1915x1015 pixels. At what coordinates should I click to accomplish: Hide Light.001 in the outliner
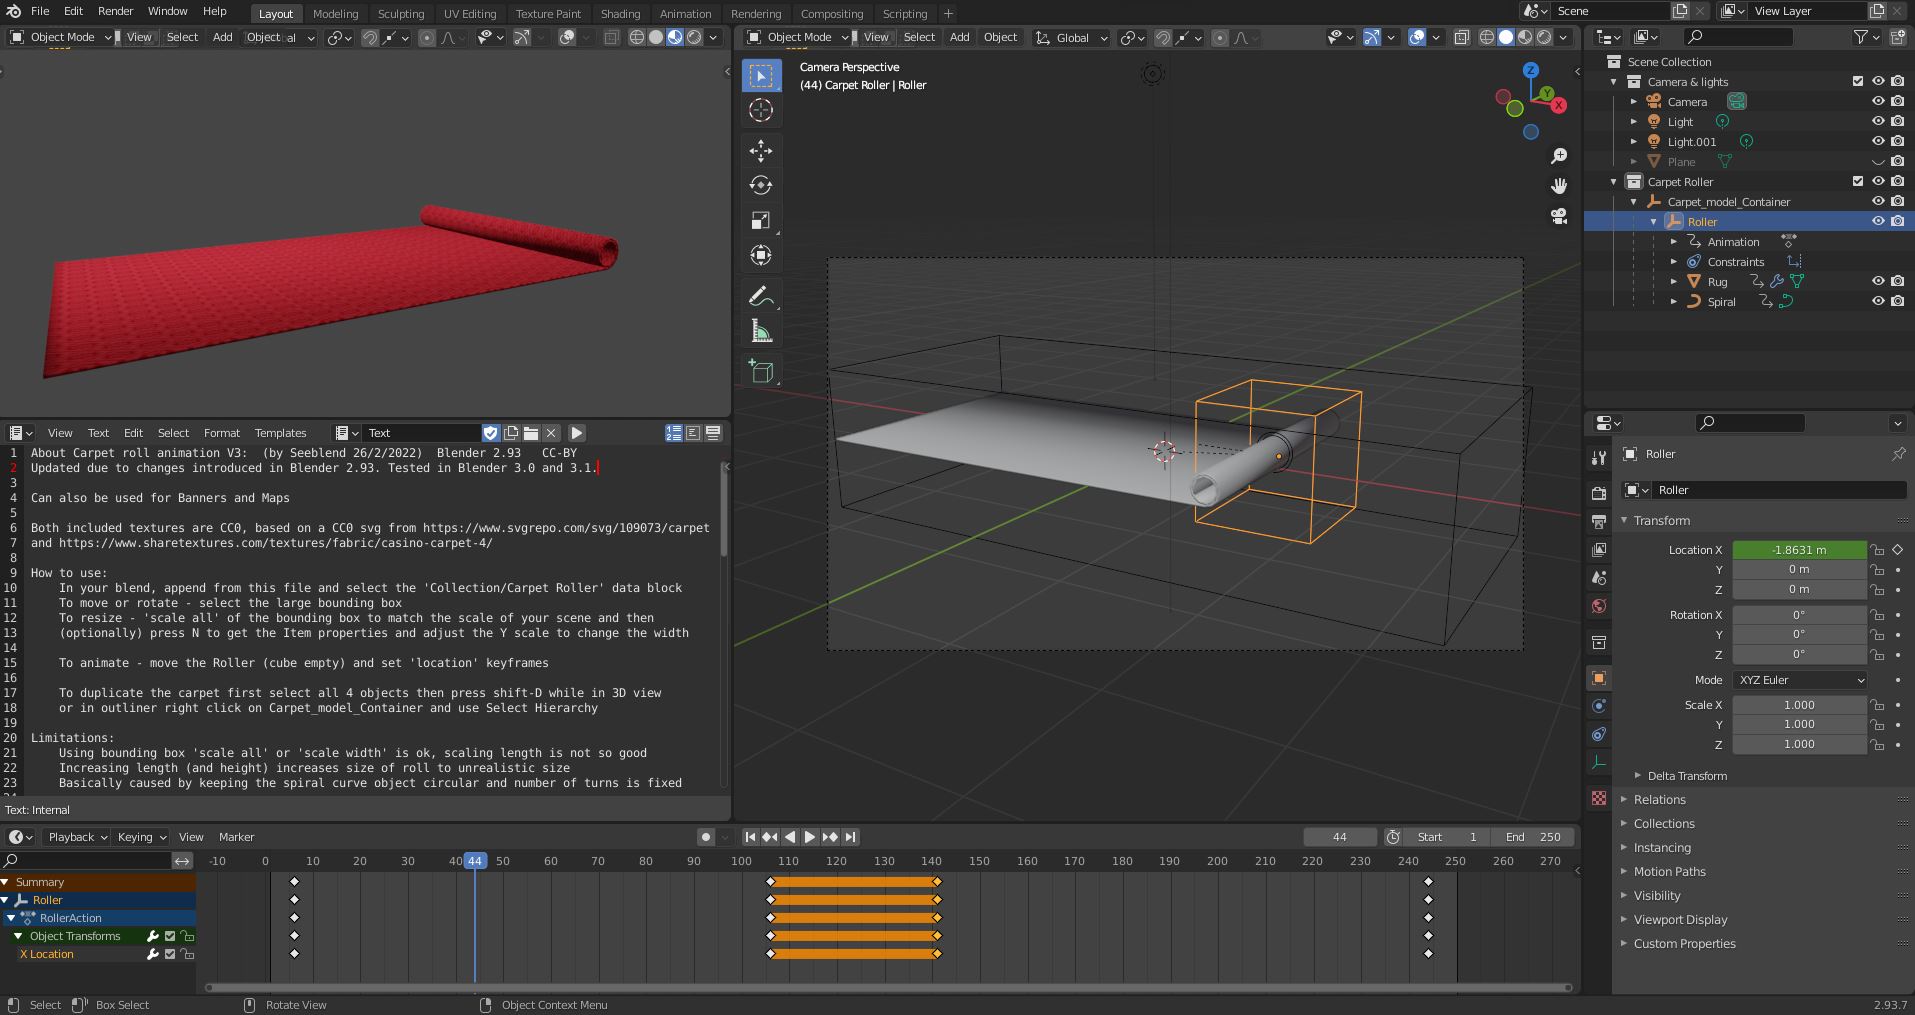(x=1877, y=141)
